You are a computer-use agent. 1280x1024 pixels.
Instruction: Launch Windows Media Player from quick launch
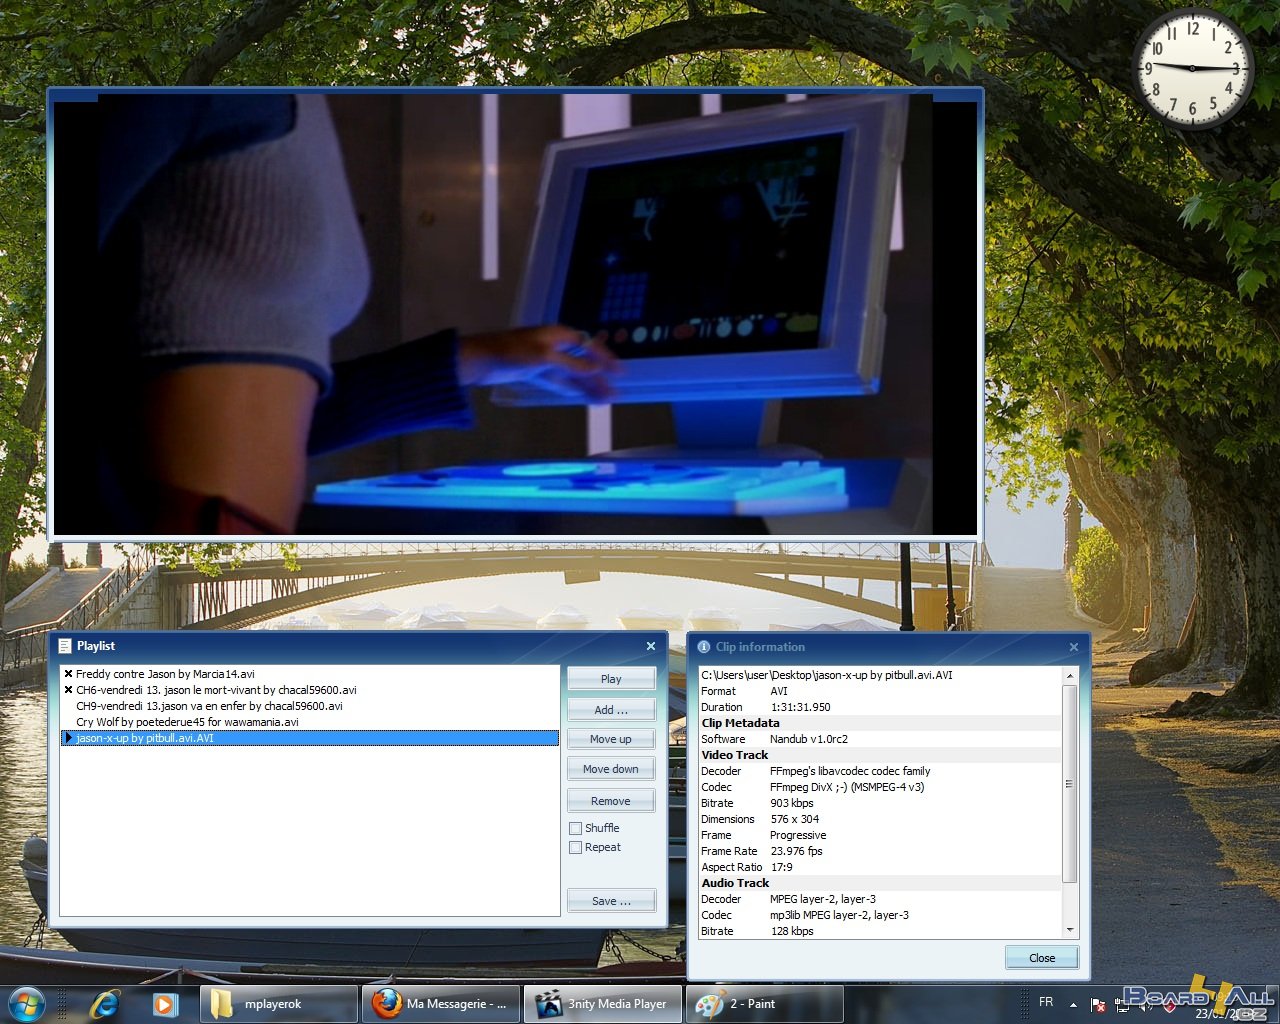(165, 1004)
